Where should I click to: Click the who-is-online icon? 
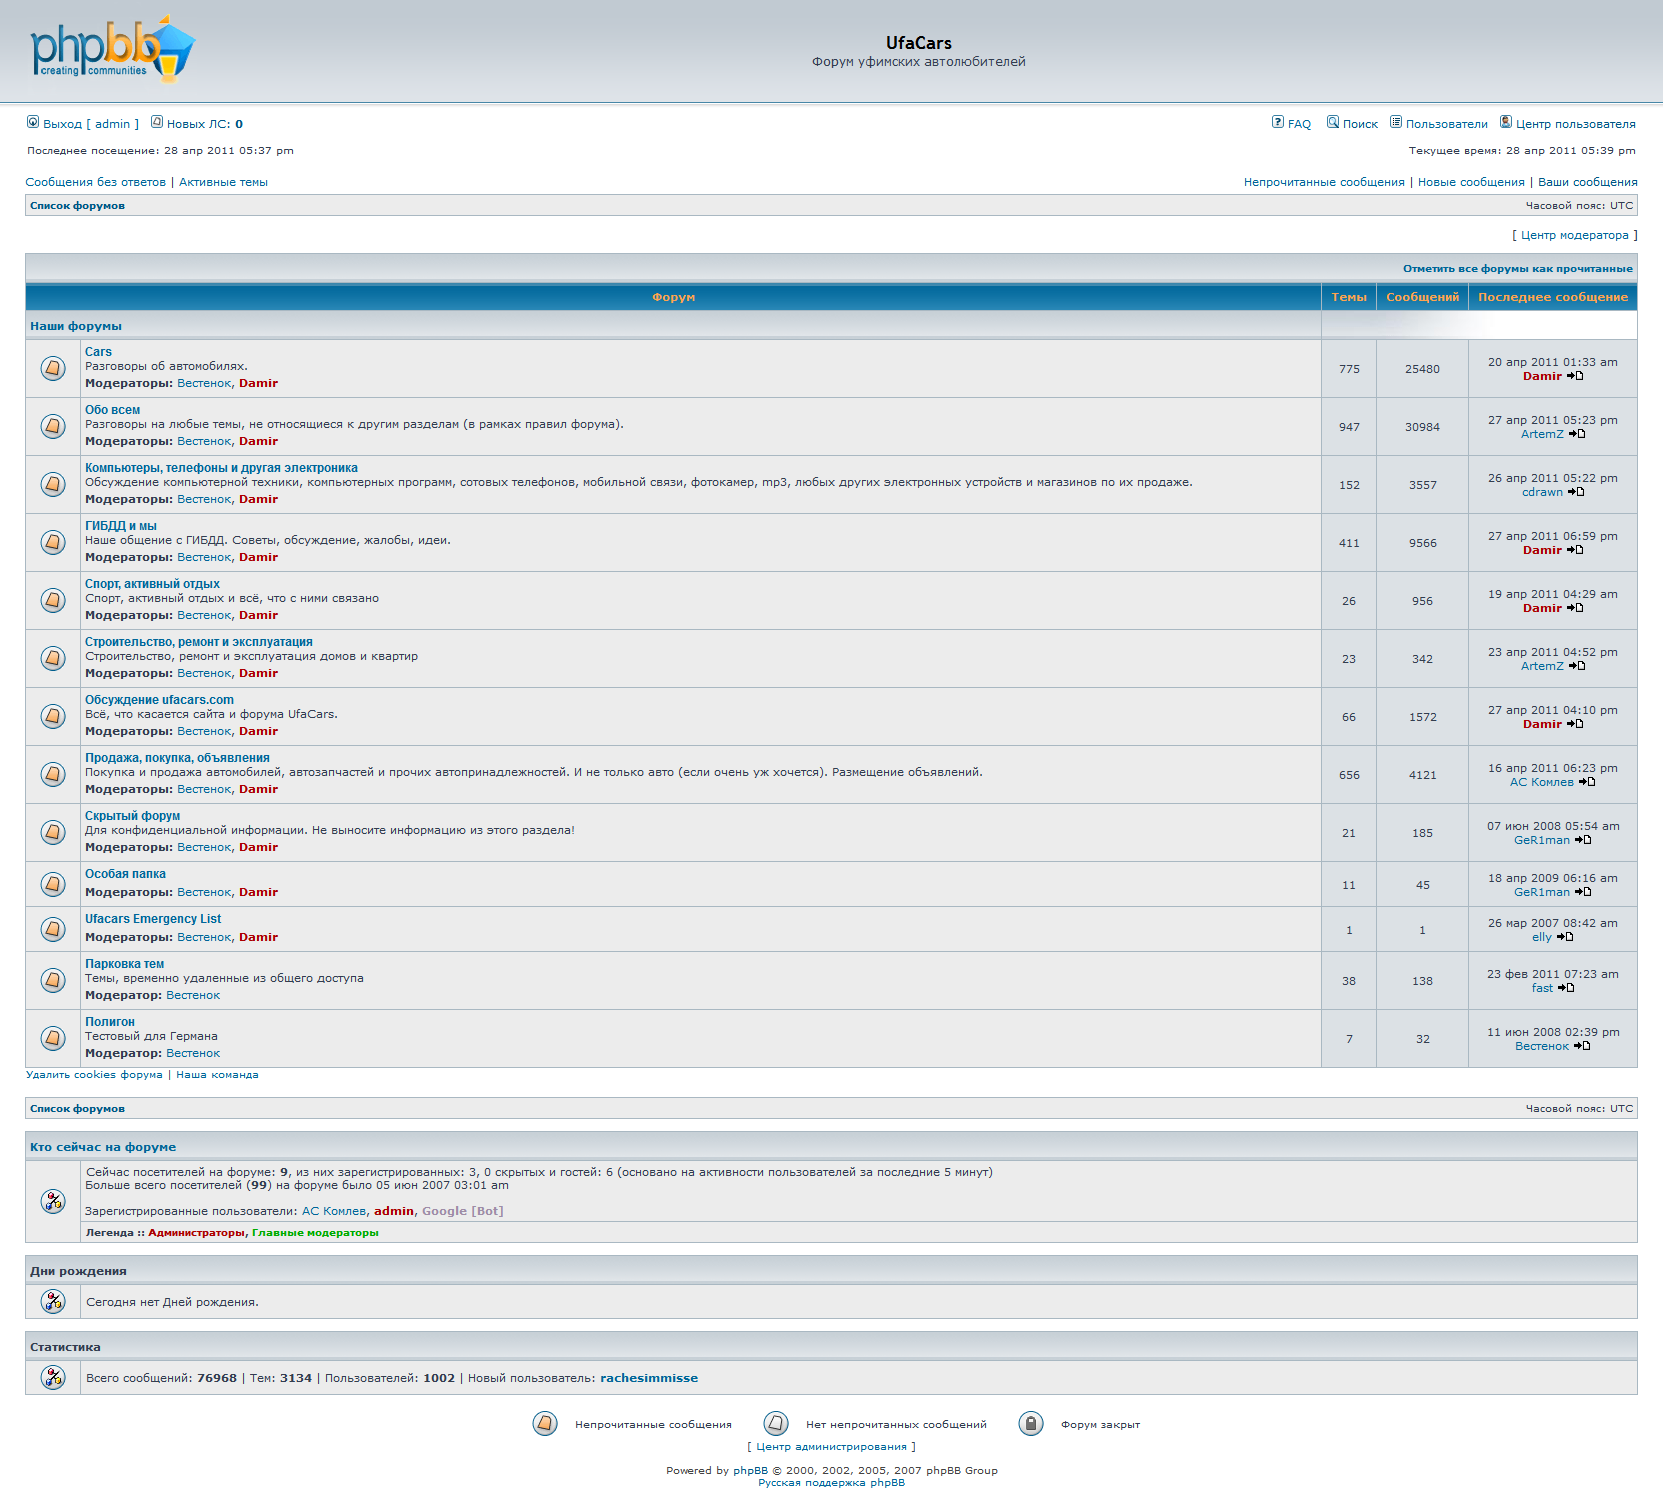tap(53, 1201)
